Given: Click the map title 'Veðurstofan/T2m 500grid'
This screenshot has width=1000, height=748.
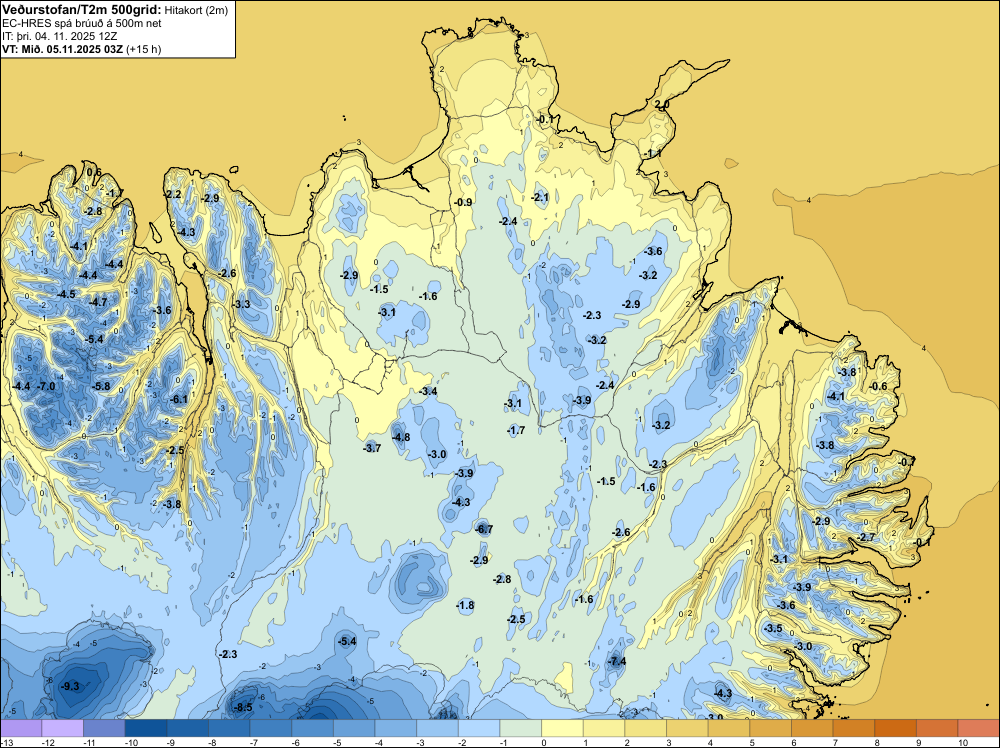Looking at the screenshot, I should (x=81, y=10).
